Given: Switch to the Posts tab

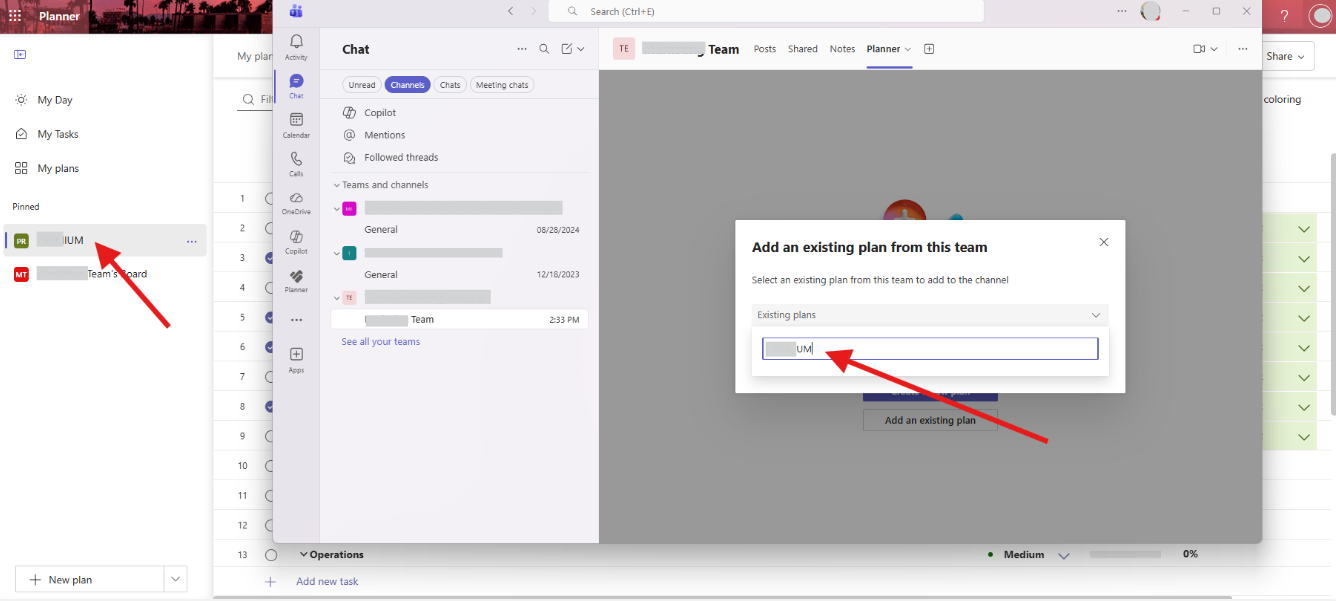Looking at the screenshot, I should point(765,49).
